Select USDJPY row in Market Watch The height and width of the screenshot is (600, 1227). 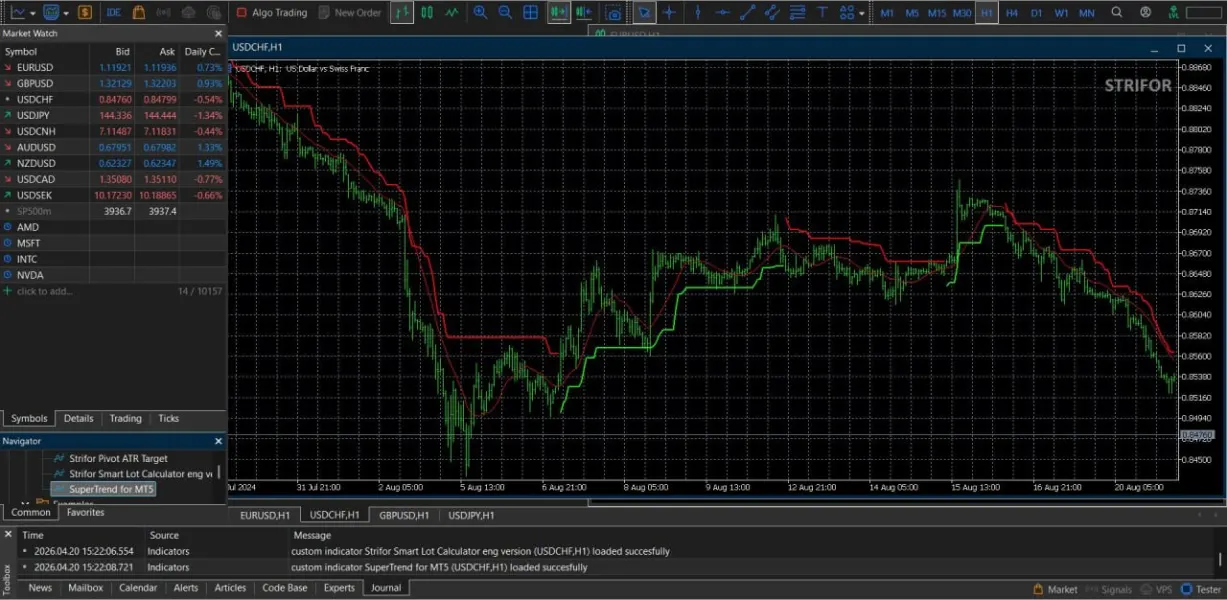click(x=35, y=115)
